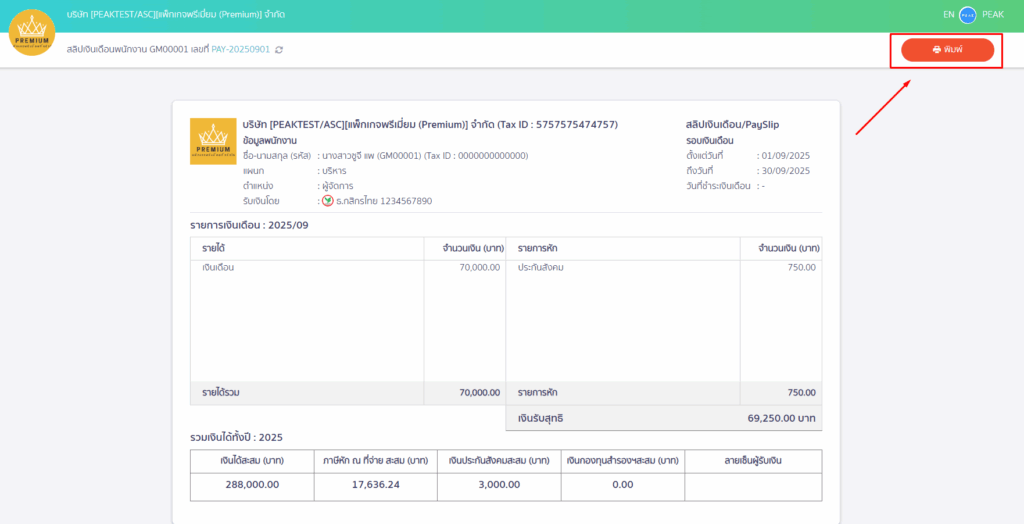
Task: Click the round PEAK avatar icon
Action: click(968, 15)
